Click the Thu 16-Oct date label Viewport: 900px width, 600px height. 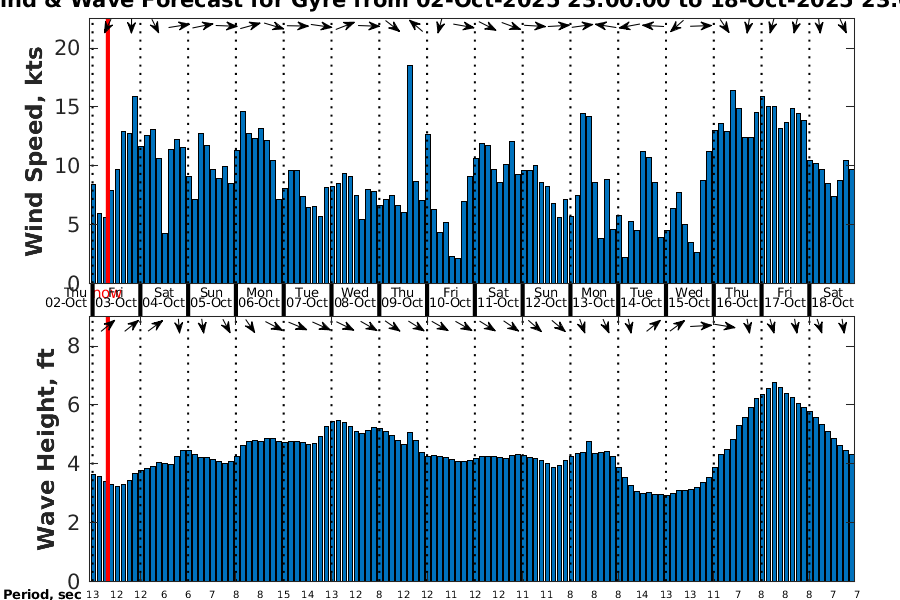pos(737,297)
